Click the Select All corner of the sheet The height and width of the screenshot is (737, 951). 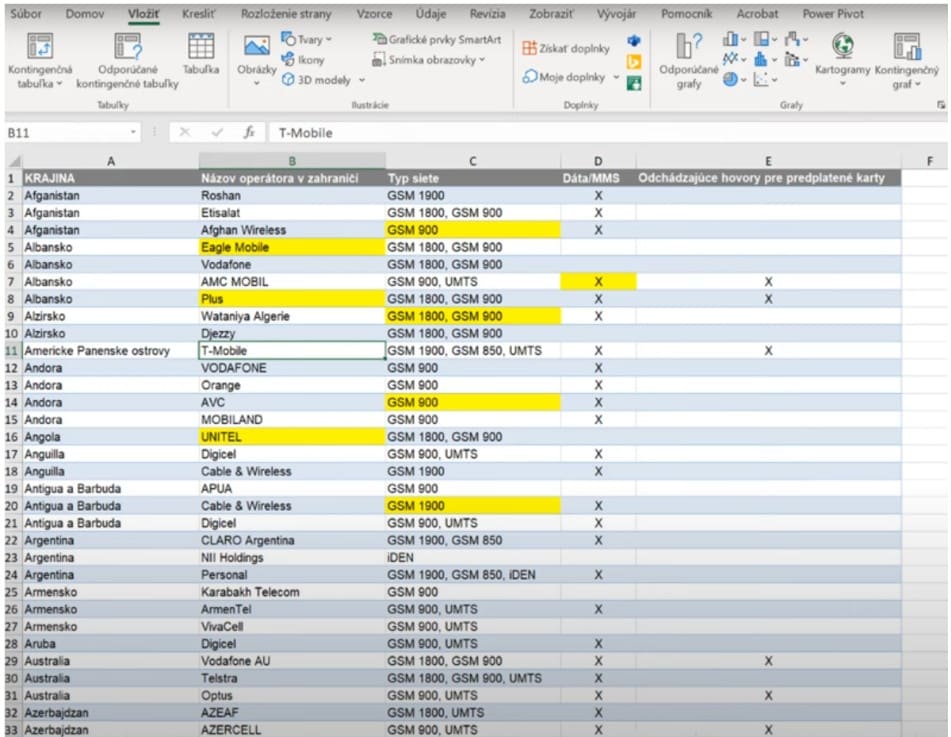point(13,161)
